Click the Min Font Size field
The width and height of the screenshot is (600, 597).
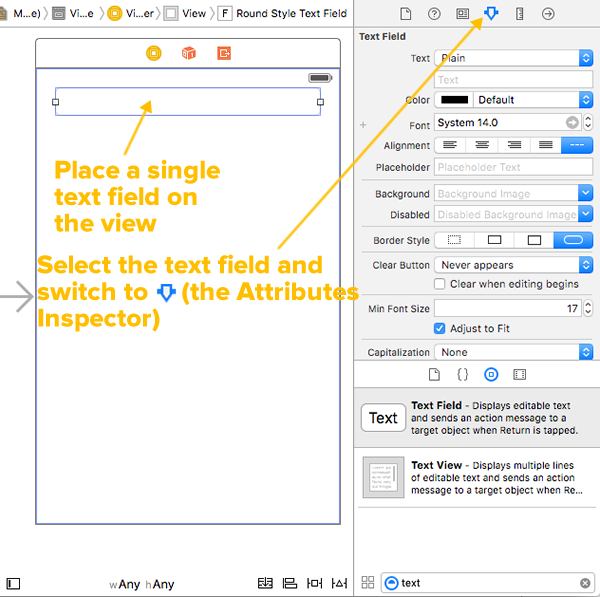508,308
